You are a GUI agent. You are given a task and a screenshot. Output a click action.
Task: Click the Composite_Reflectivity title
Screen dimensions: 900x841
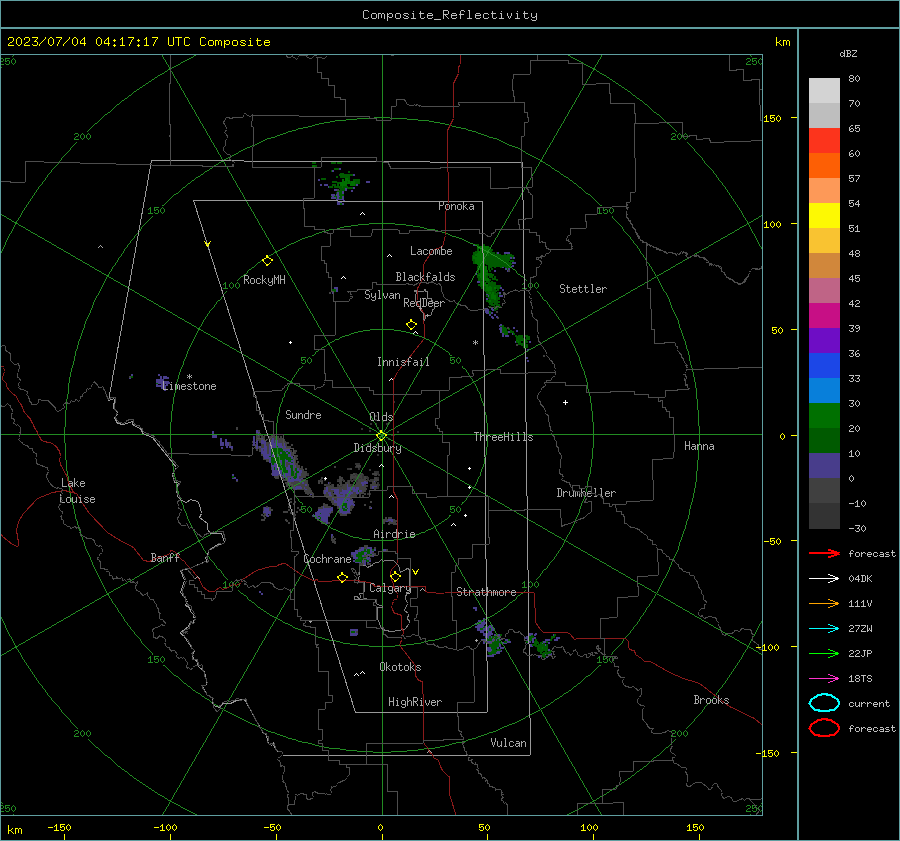click(450, 15)
